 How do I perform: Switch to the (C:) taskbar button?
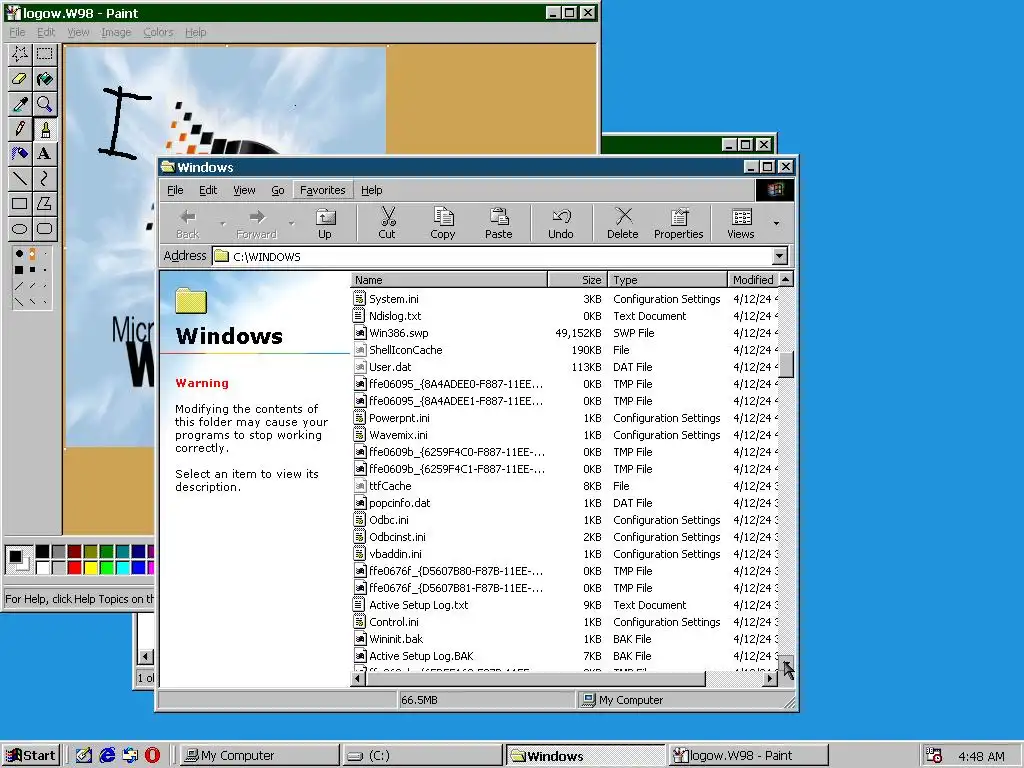point(422,756)
